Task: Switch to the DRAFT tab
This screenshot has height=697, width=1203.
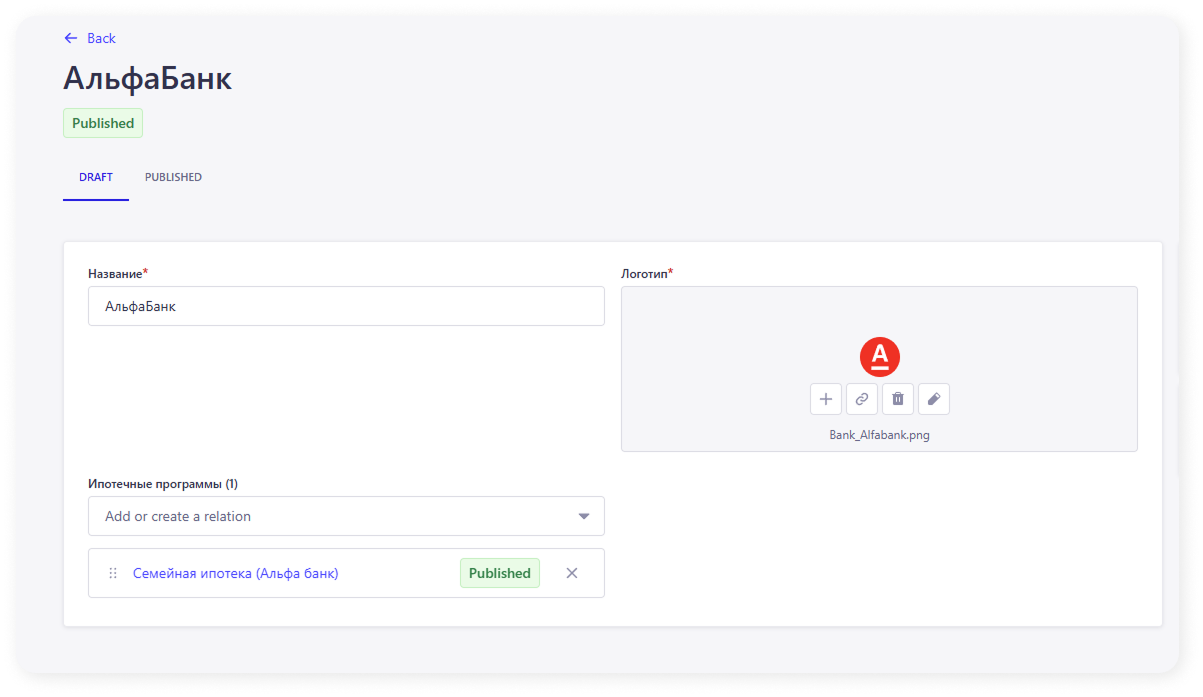Action: click(96, 177)
